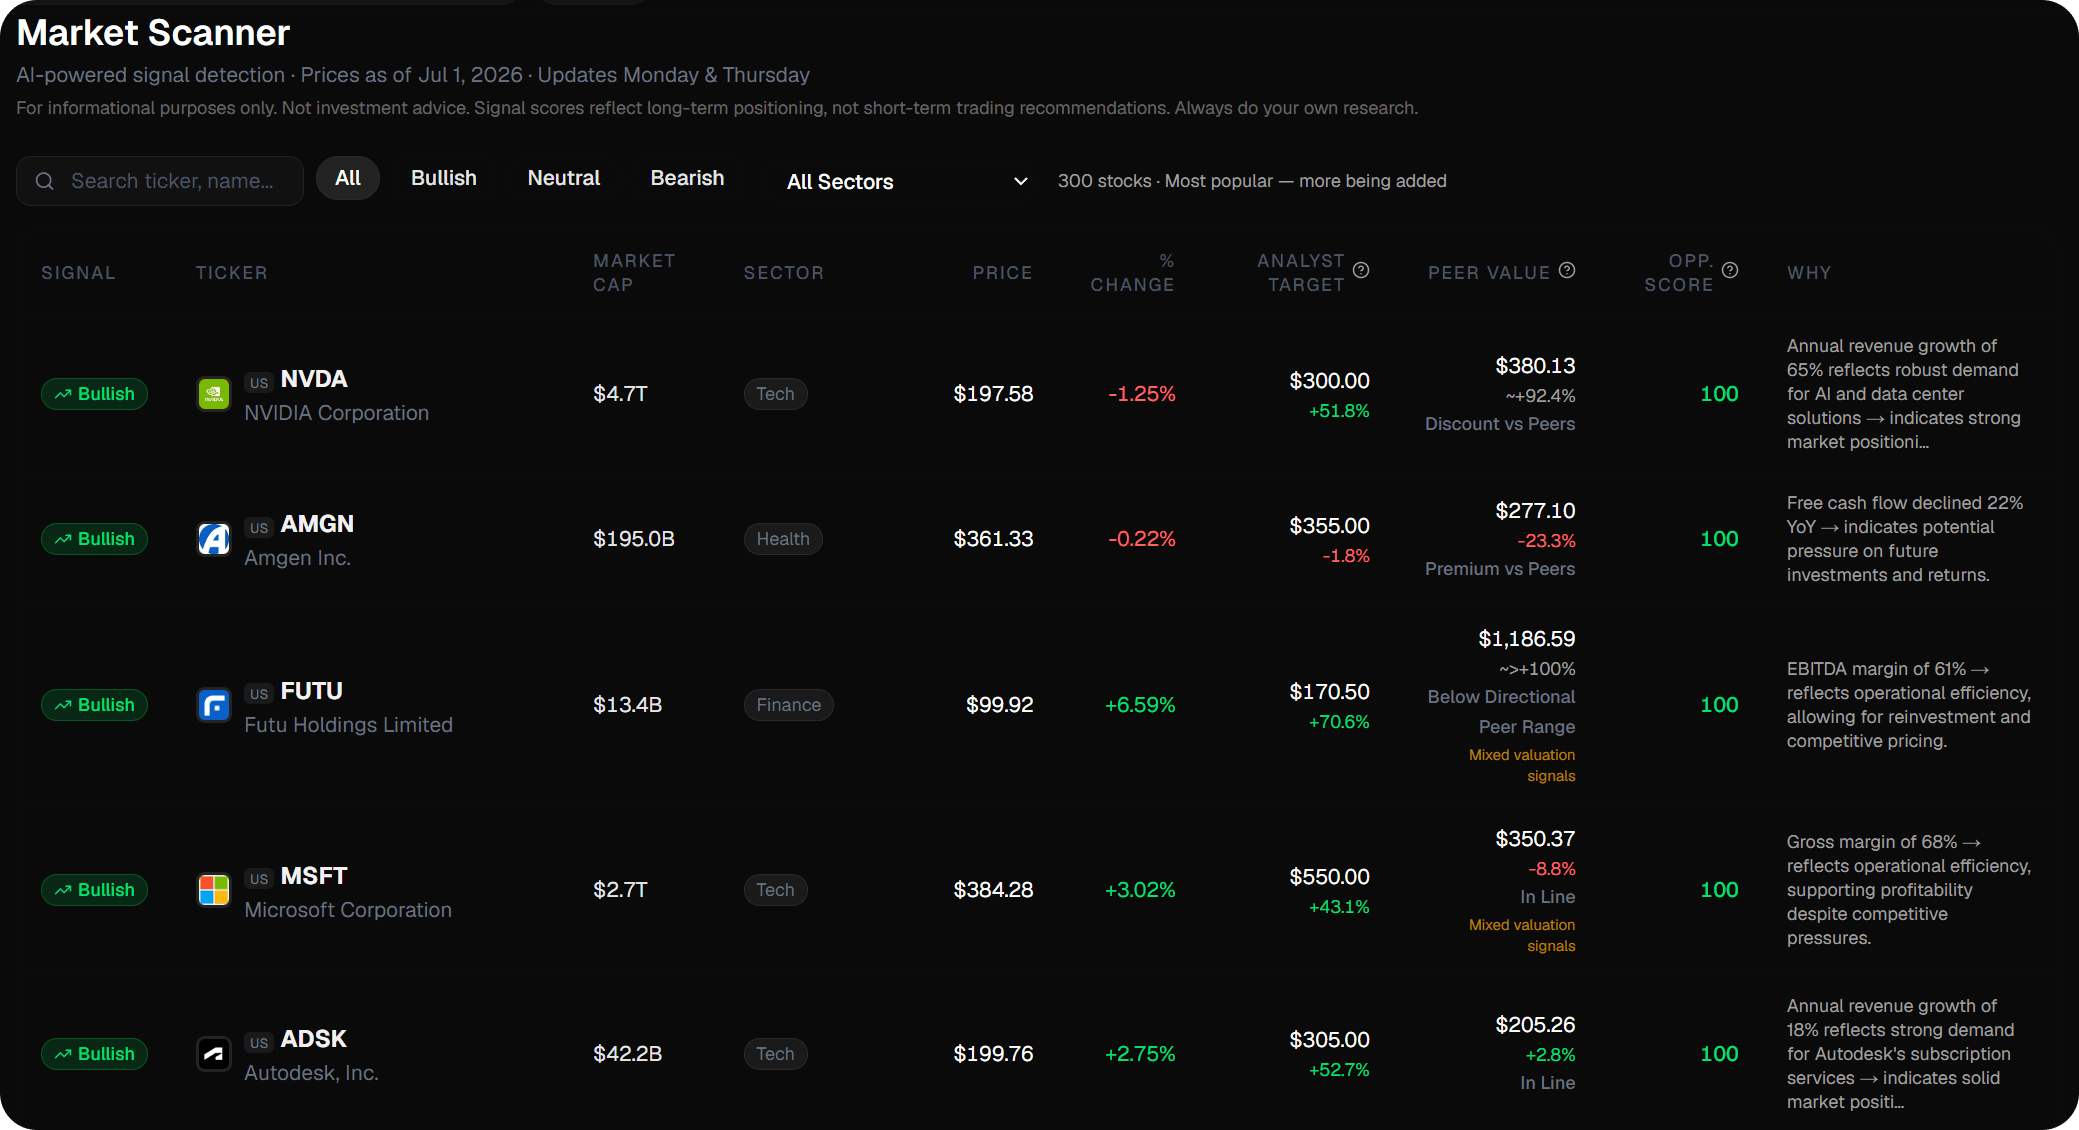2079x1130 pixels.
Task: Click the Analyst Target help icon
Action: tap(1361, 270)
